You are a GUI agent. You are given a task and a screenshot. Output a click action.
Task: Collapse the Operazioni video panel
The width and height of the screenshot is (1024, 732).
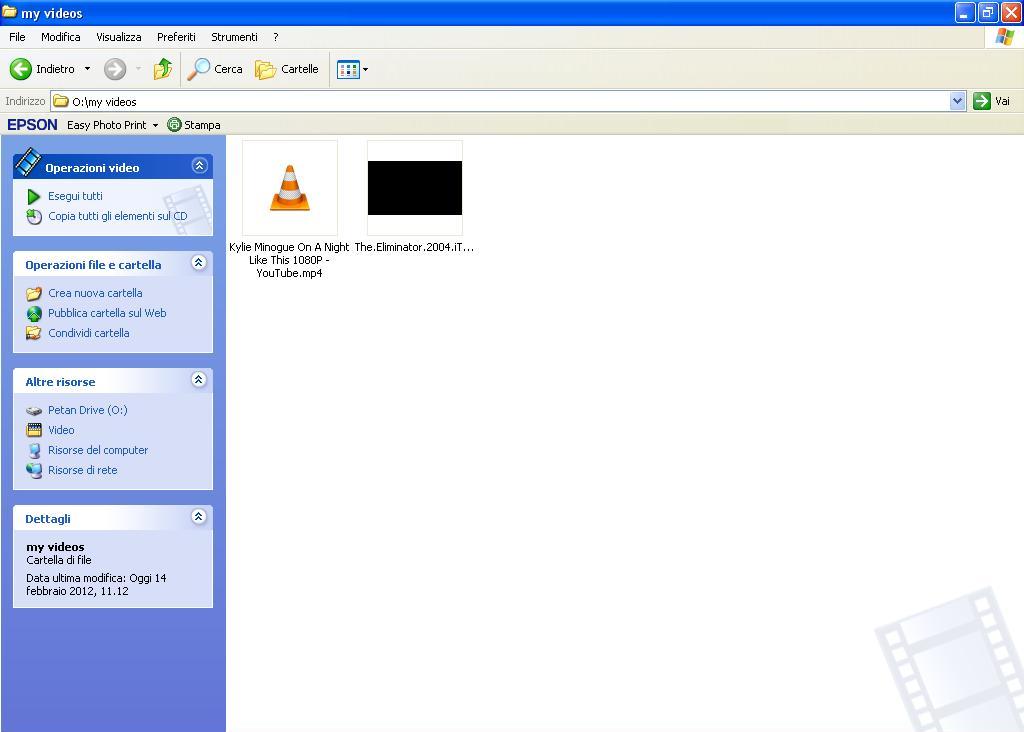coord(199,166)
